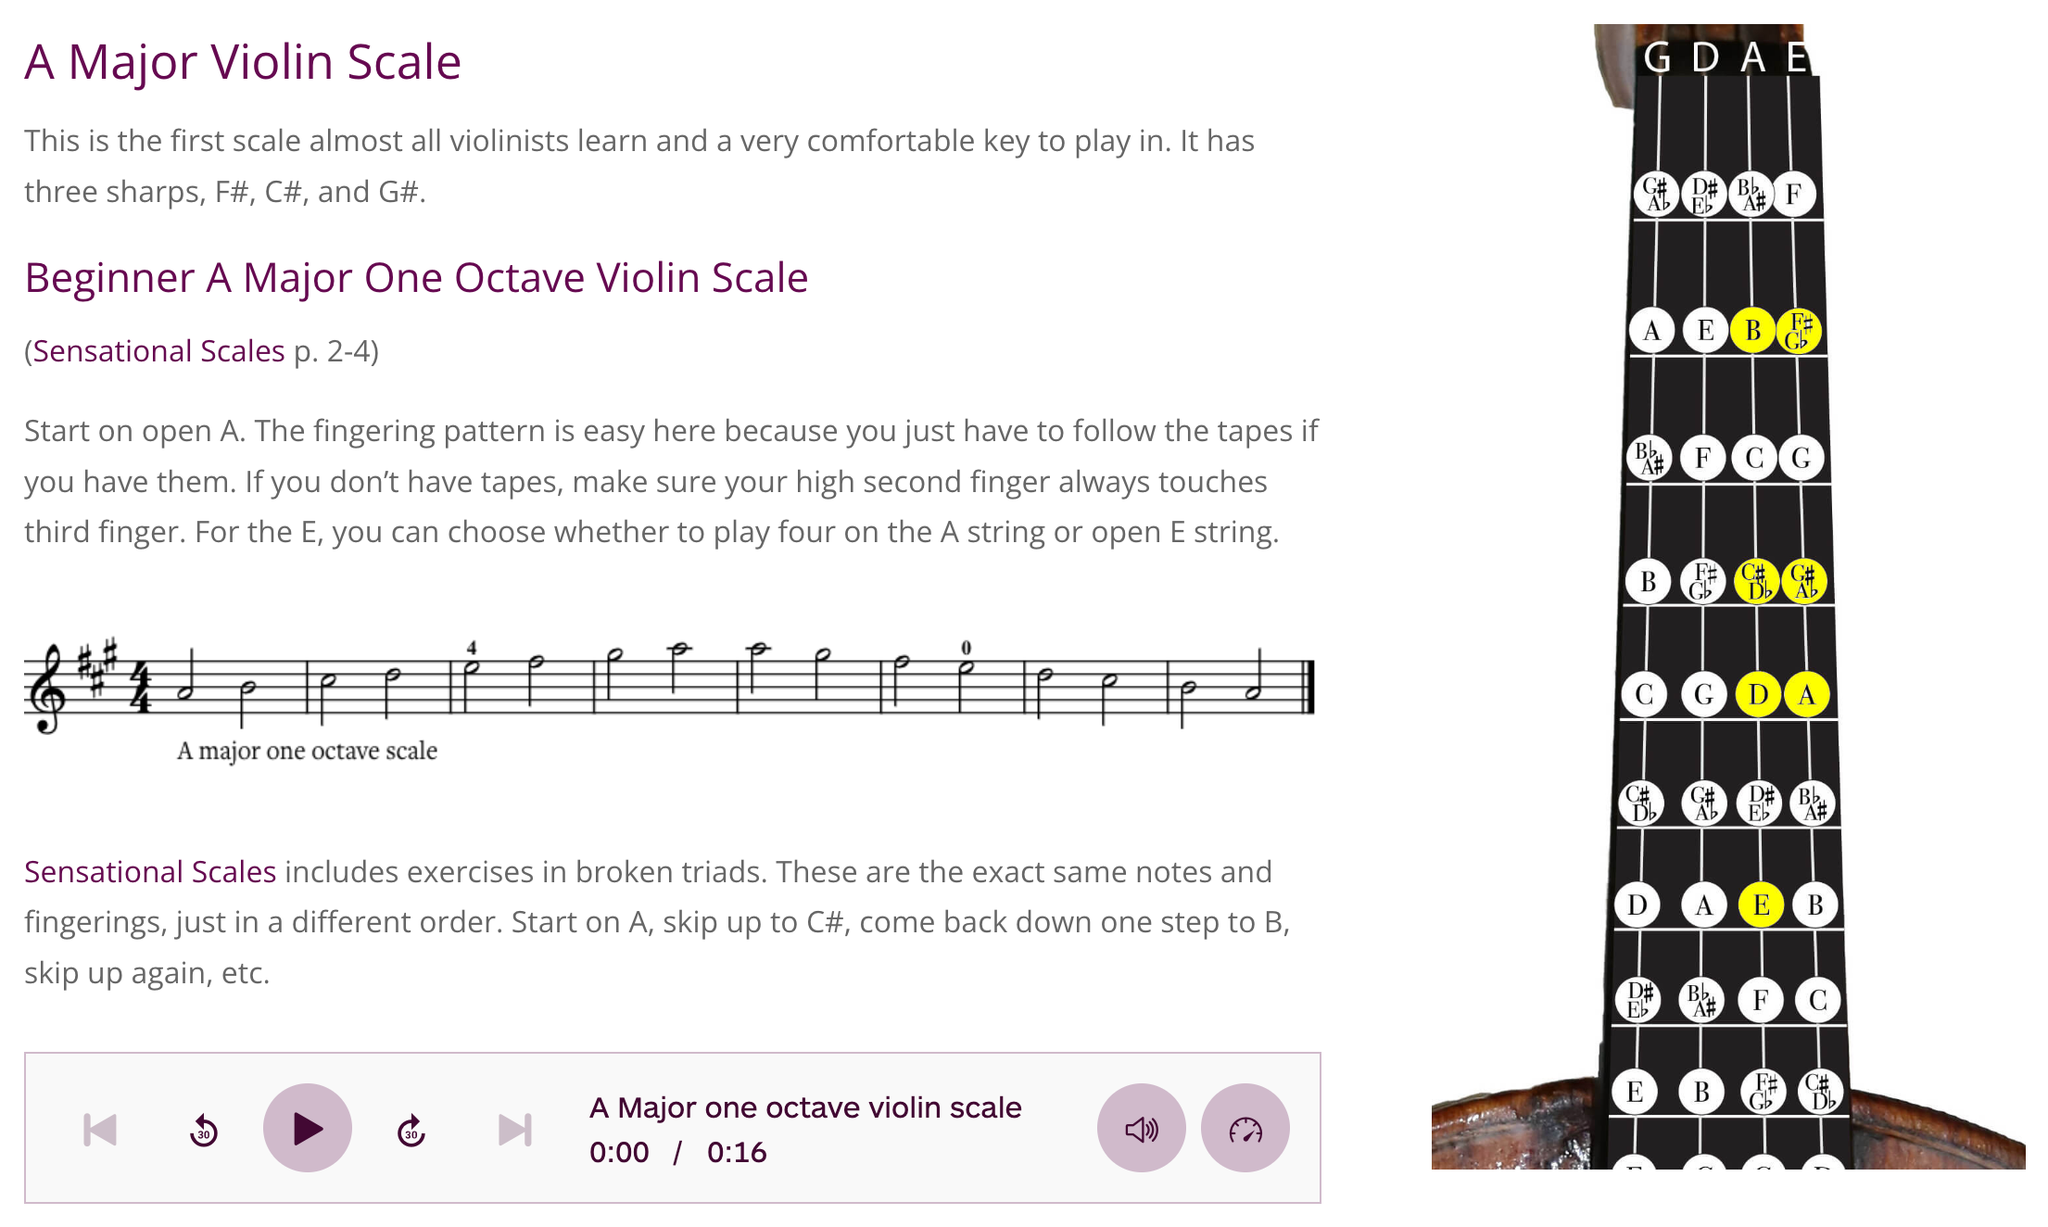Open Sensational Scales link near p. 2-4
The image size is (2048, 1227).
click(x=159, y=351)
